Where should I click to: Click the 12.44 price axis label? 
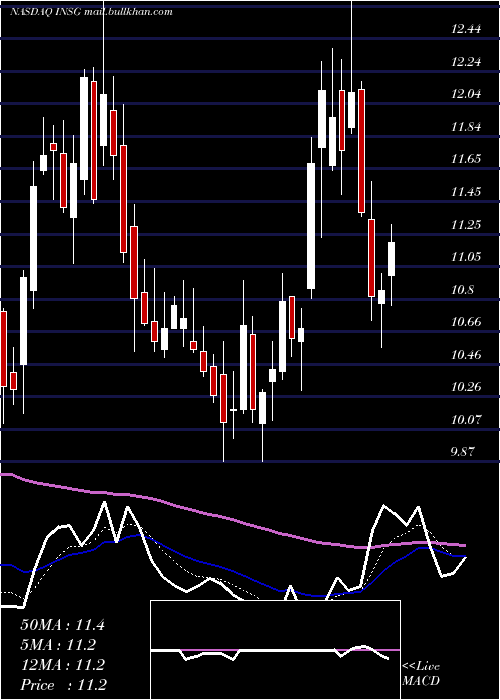tap(466, 29)
